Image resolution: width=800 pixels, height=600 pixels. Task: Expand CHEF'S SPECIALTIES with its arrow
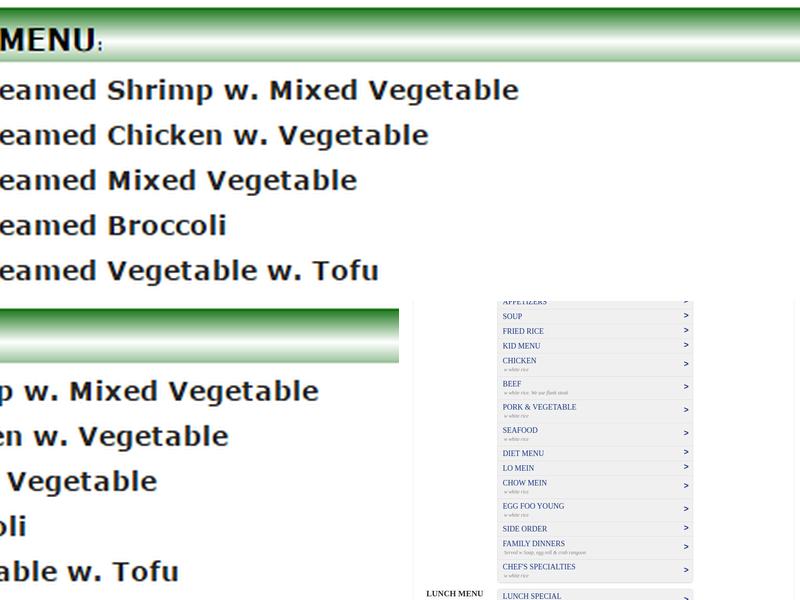tap(686, 570)
